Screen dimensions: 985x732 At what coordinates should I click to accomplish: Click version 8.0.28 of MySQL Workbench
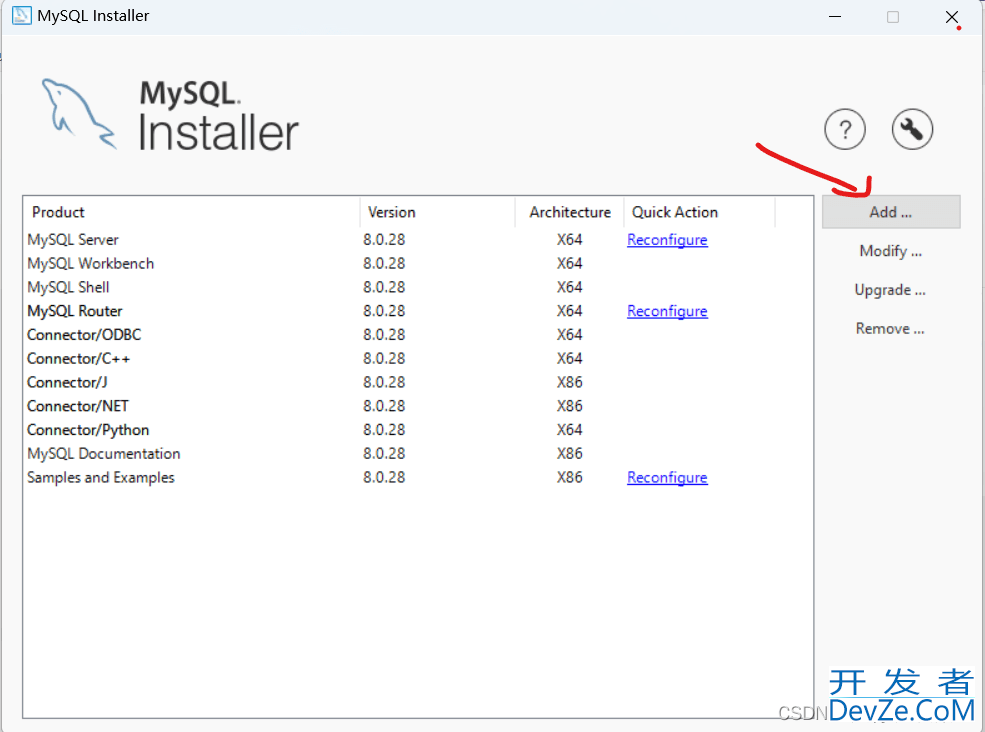tap(384, 263)
